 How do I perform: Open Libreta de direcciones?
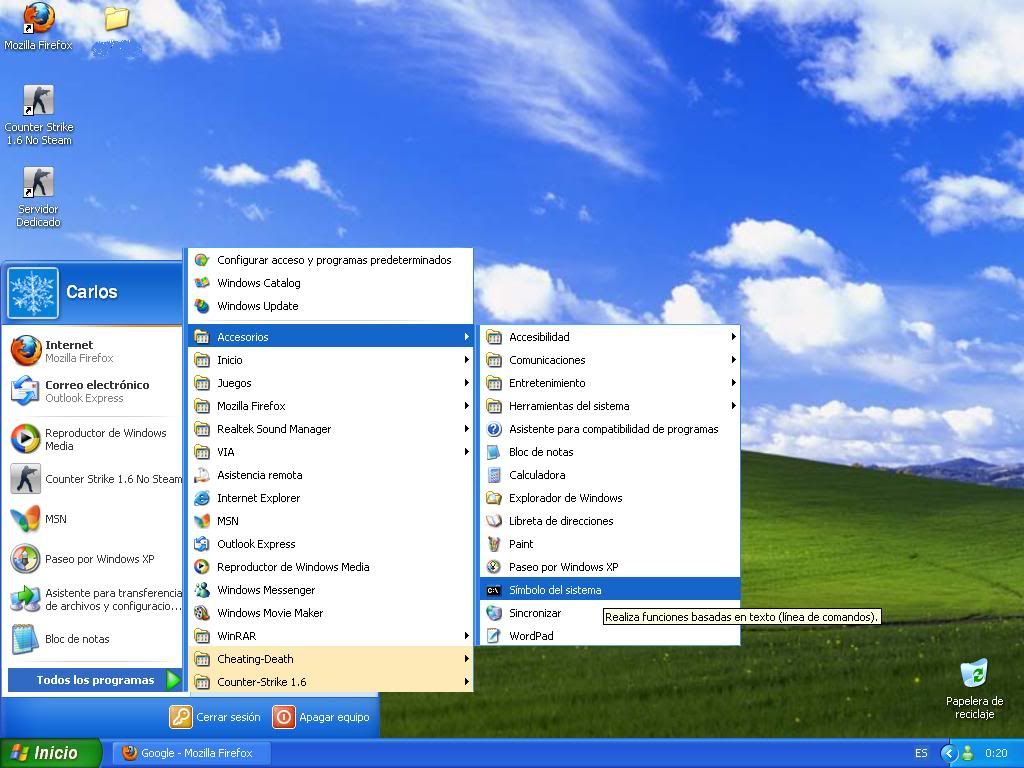[610, 520]
